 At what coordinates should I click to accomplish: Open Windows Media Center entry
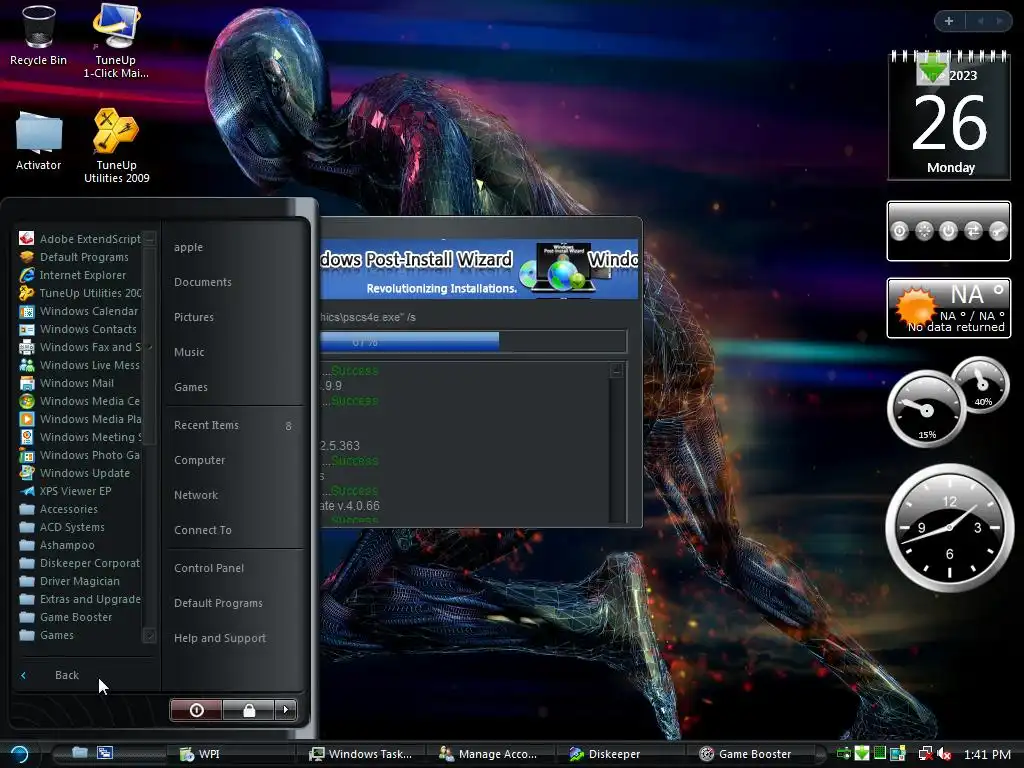click(80, 401)
